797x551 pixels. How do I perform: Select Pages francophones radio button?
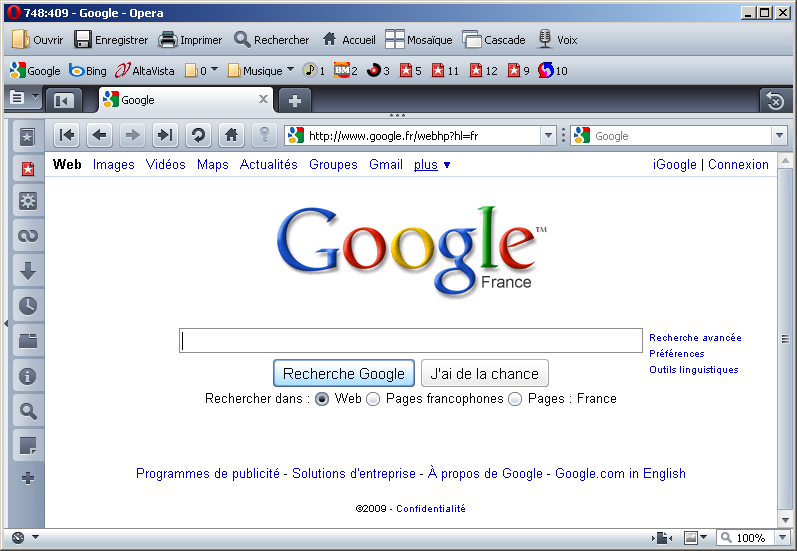point(373,399)
